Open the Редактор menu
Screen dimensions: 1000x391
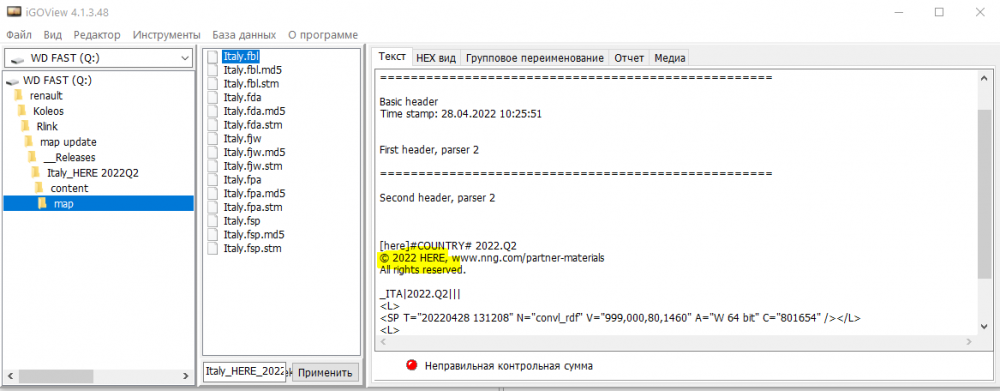[x=97, y=34]
